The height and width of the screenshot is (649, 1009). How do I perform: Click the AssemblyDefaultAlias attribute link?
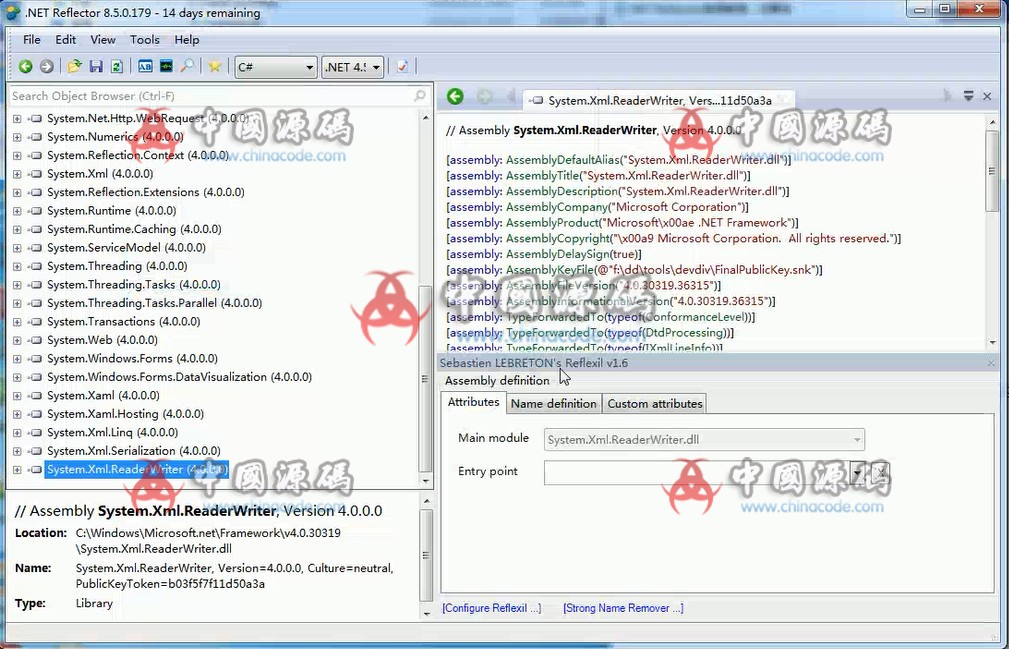tap(562, 160)
